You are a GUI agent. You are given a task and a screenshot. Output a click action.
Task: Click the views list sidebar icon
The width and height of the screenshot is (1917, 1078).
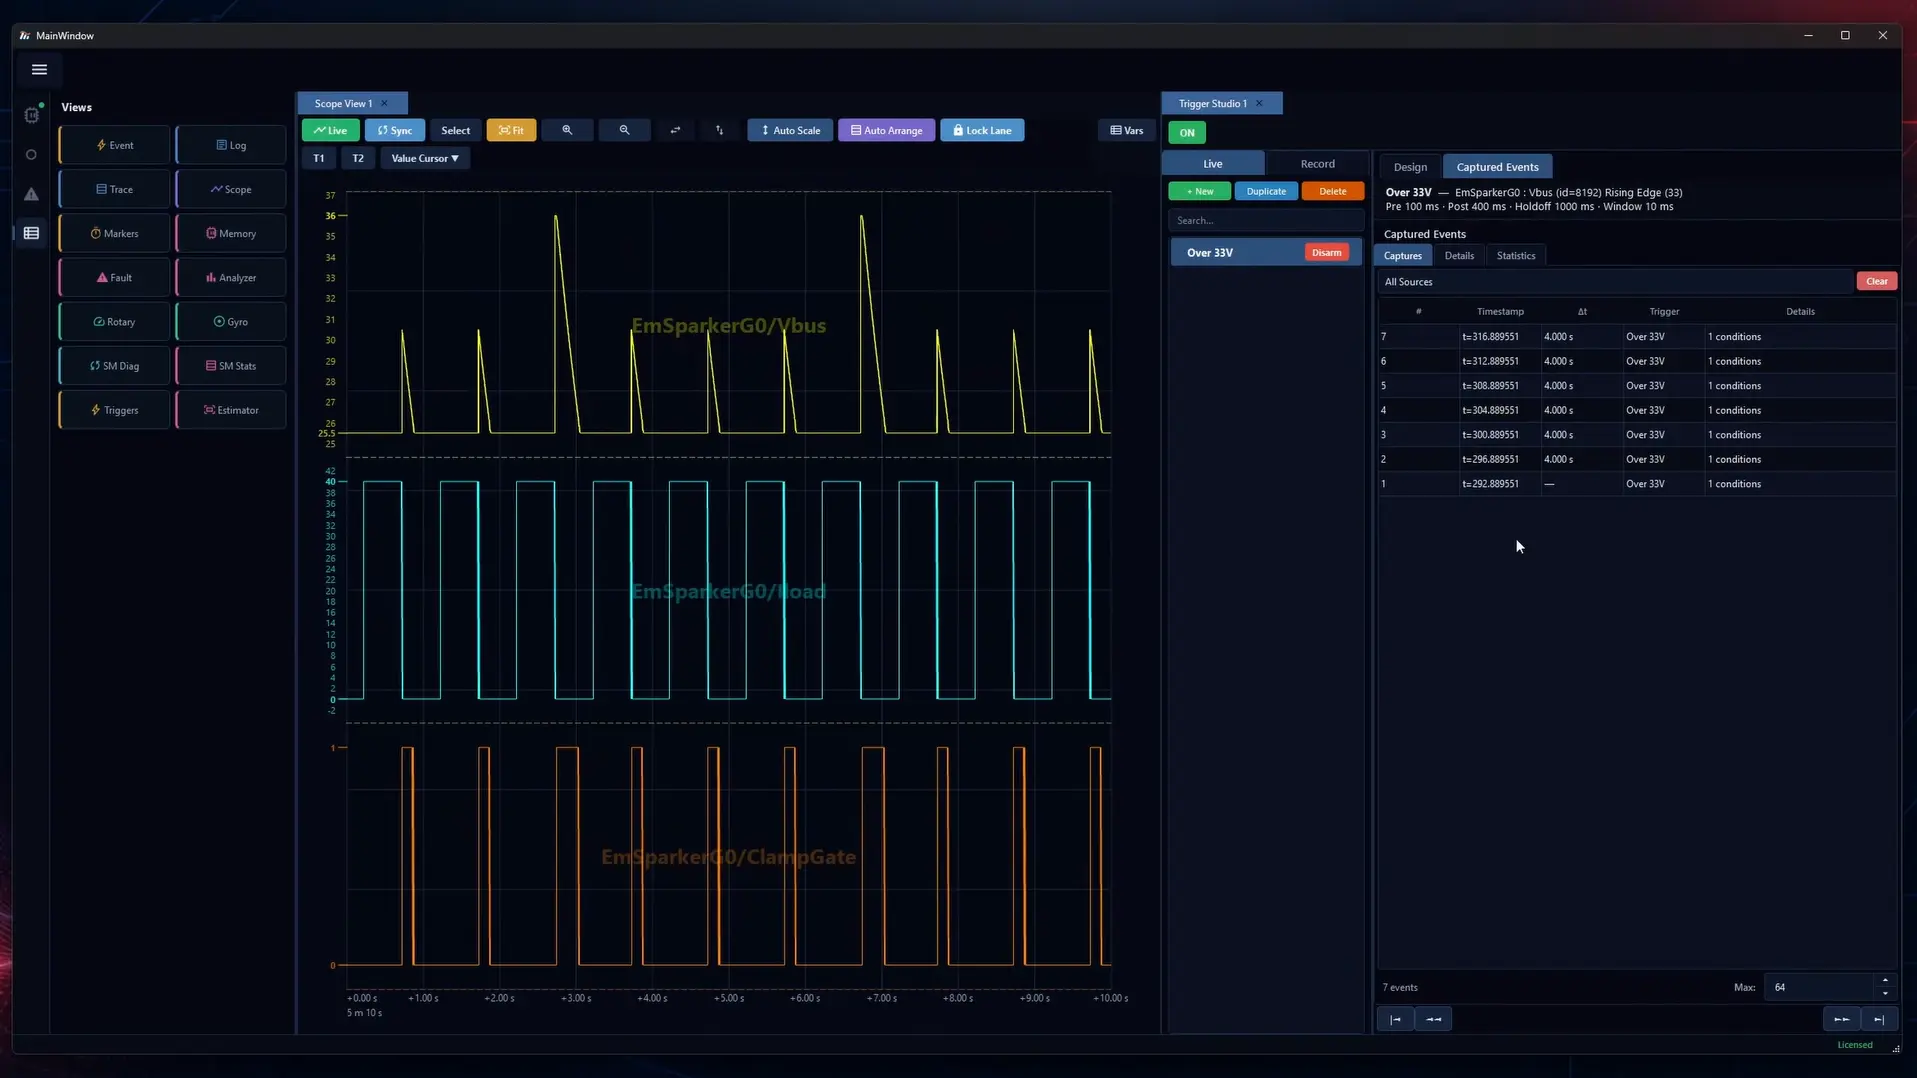click(31, 233)
